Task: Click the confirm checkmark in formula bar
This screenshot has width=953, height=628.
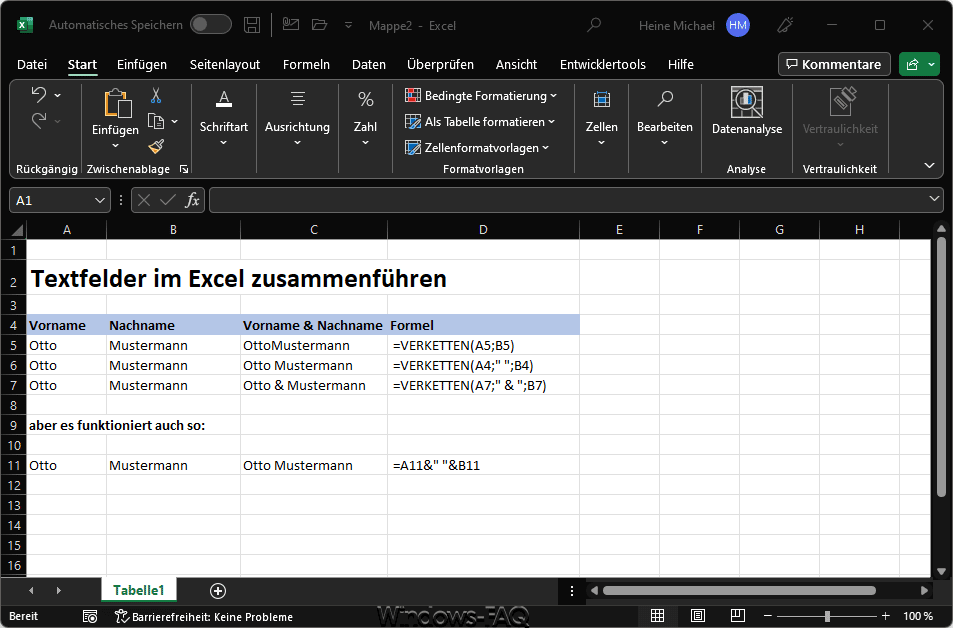Action: (168, 200)
